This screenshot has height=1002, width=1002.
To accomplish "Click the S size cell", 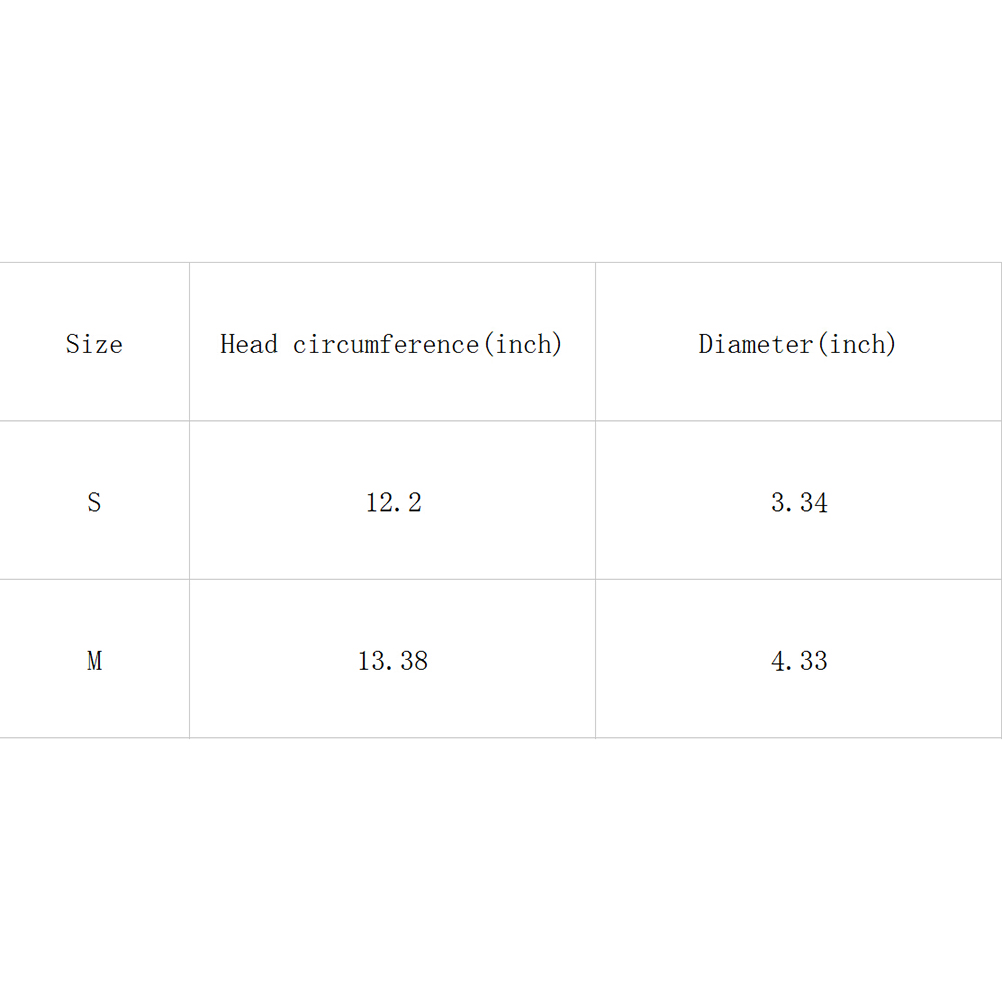I will [x=94, y=502].
